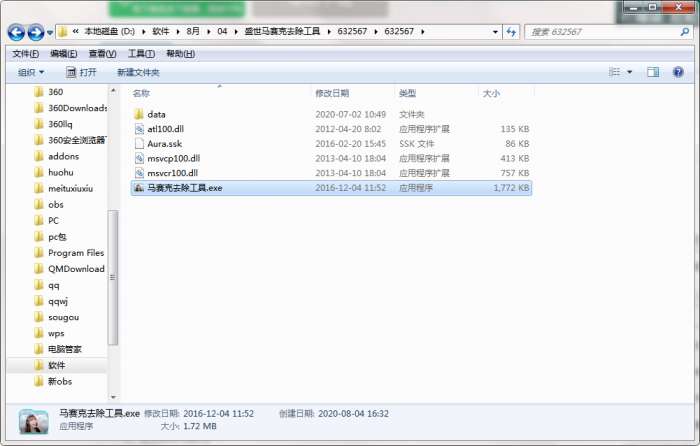Open the address bar history dropdown
This screenshot has width=700, height=446.
point(495,32)
